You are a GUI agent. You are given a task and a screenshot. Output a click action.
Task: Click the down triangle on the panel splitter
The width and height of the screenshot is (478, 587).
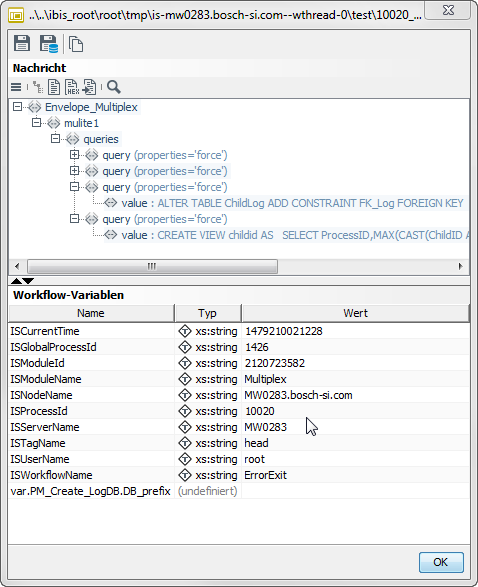(x=28, y=281)
